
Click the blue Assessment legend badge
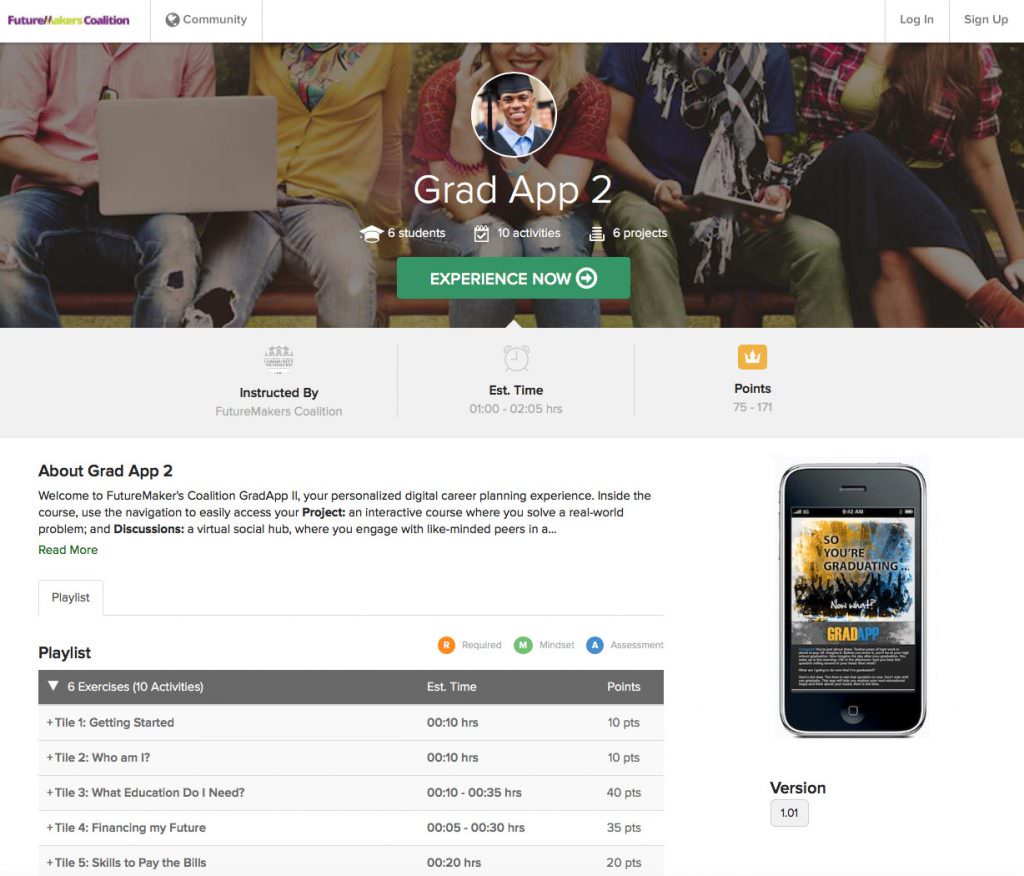(595, 645)
